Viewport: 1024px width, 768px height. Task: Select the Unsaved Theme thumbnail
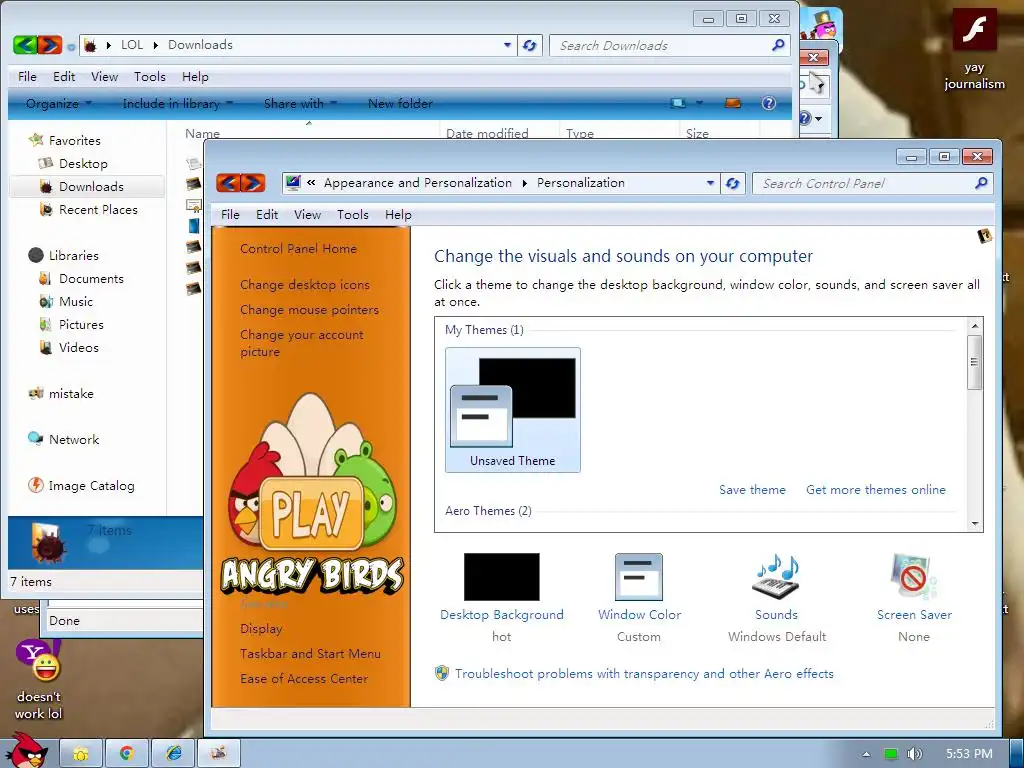tap(513, 410)
